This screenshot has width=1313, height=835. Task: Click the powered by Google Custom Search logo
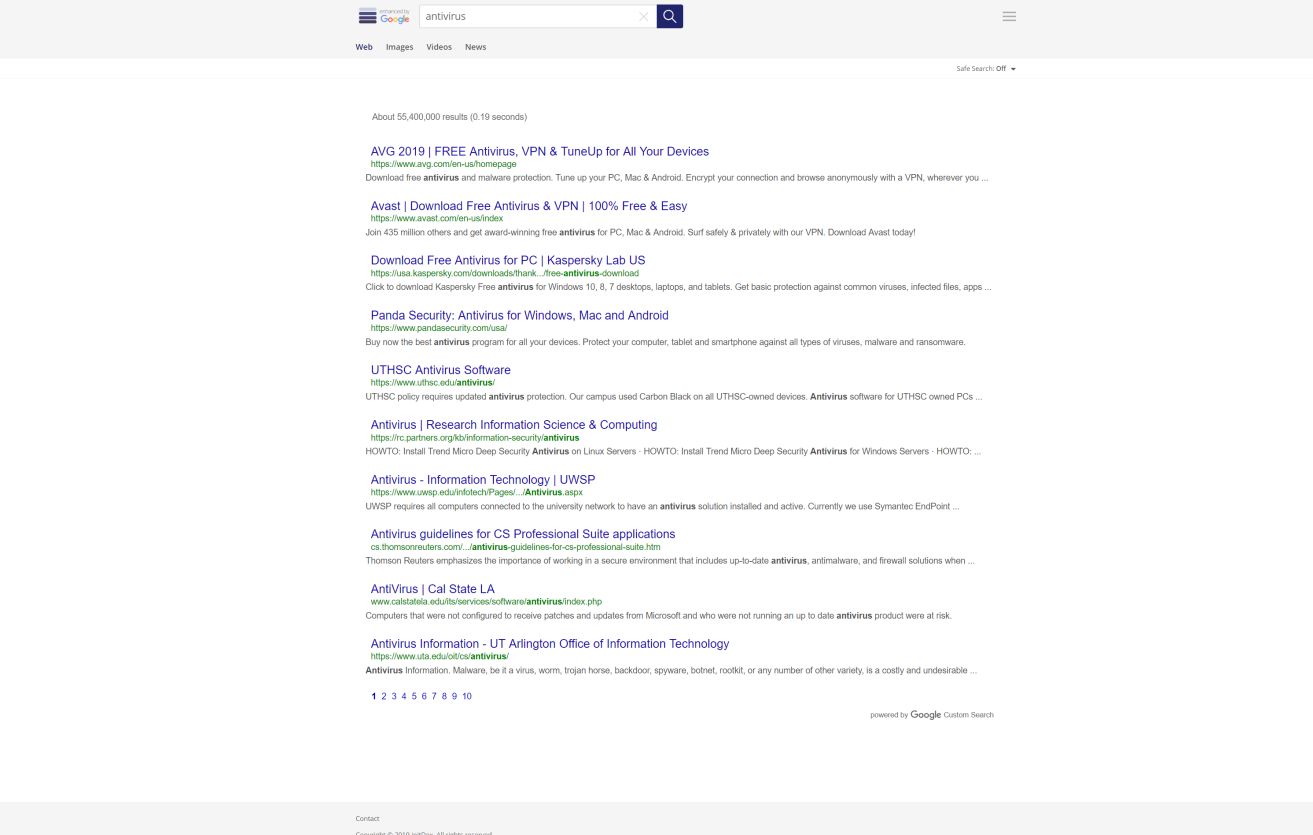pos(932,715)
